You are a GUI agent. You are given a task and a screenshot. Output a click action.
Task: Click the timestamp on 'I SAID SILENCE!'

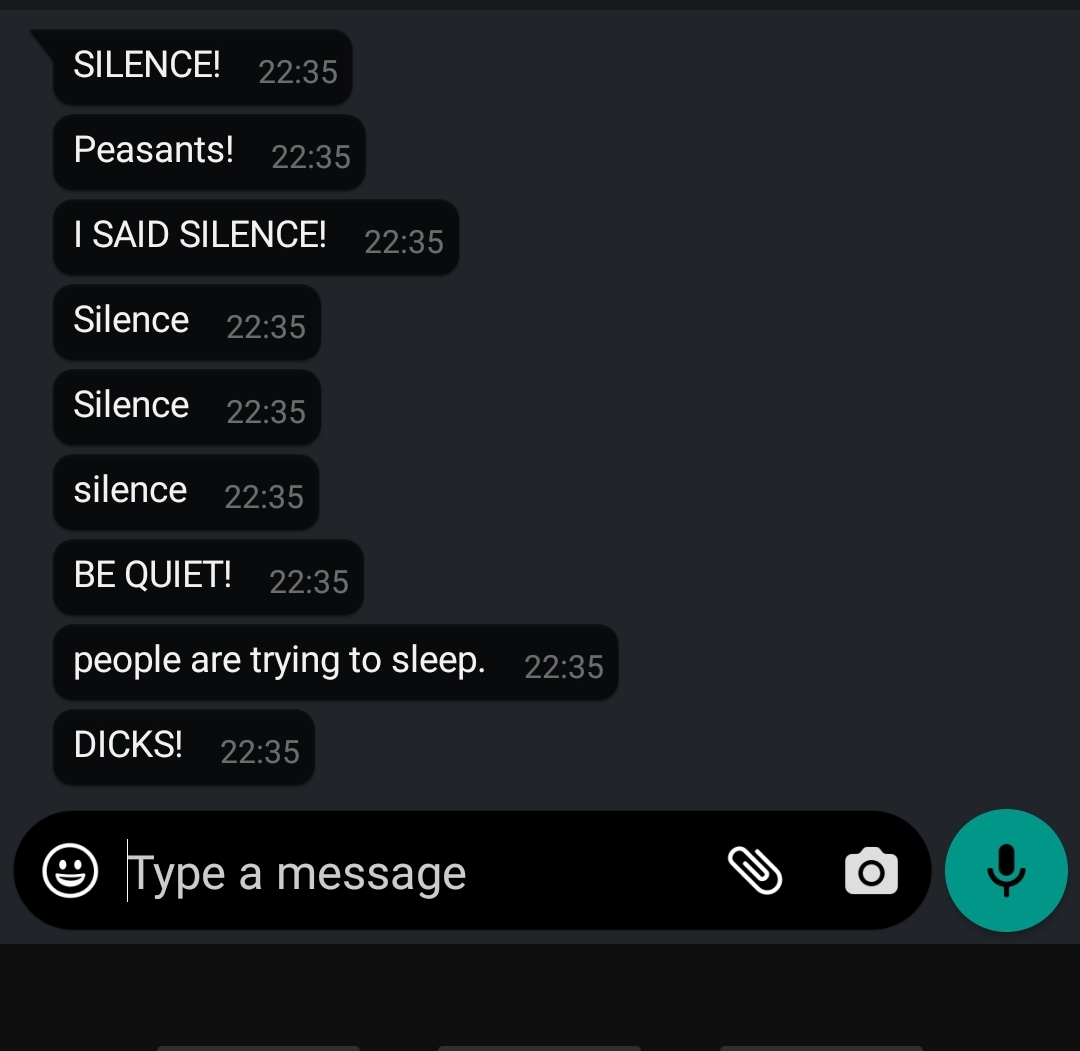click(404, 242)
